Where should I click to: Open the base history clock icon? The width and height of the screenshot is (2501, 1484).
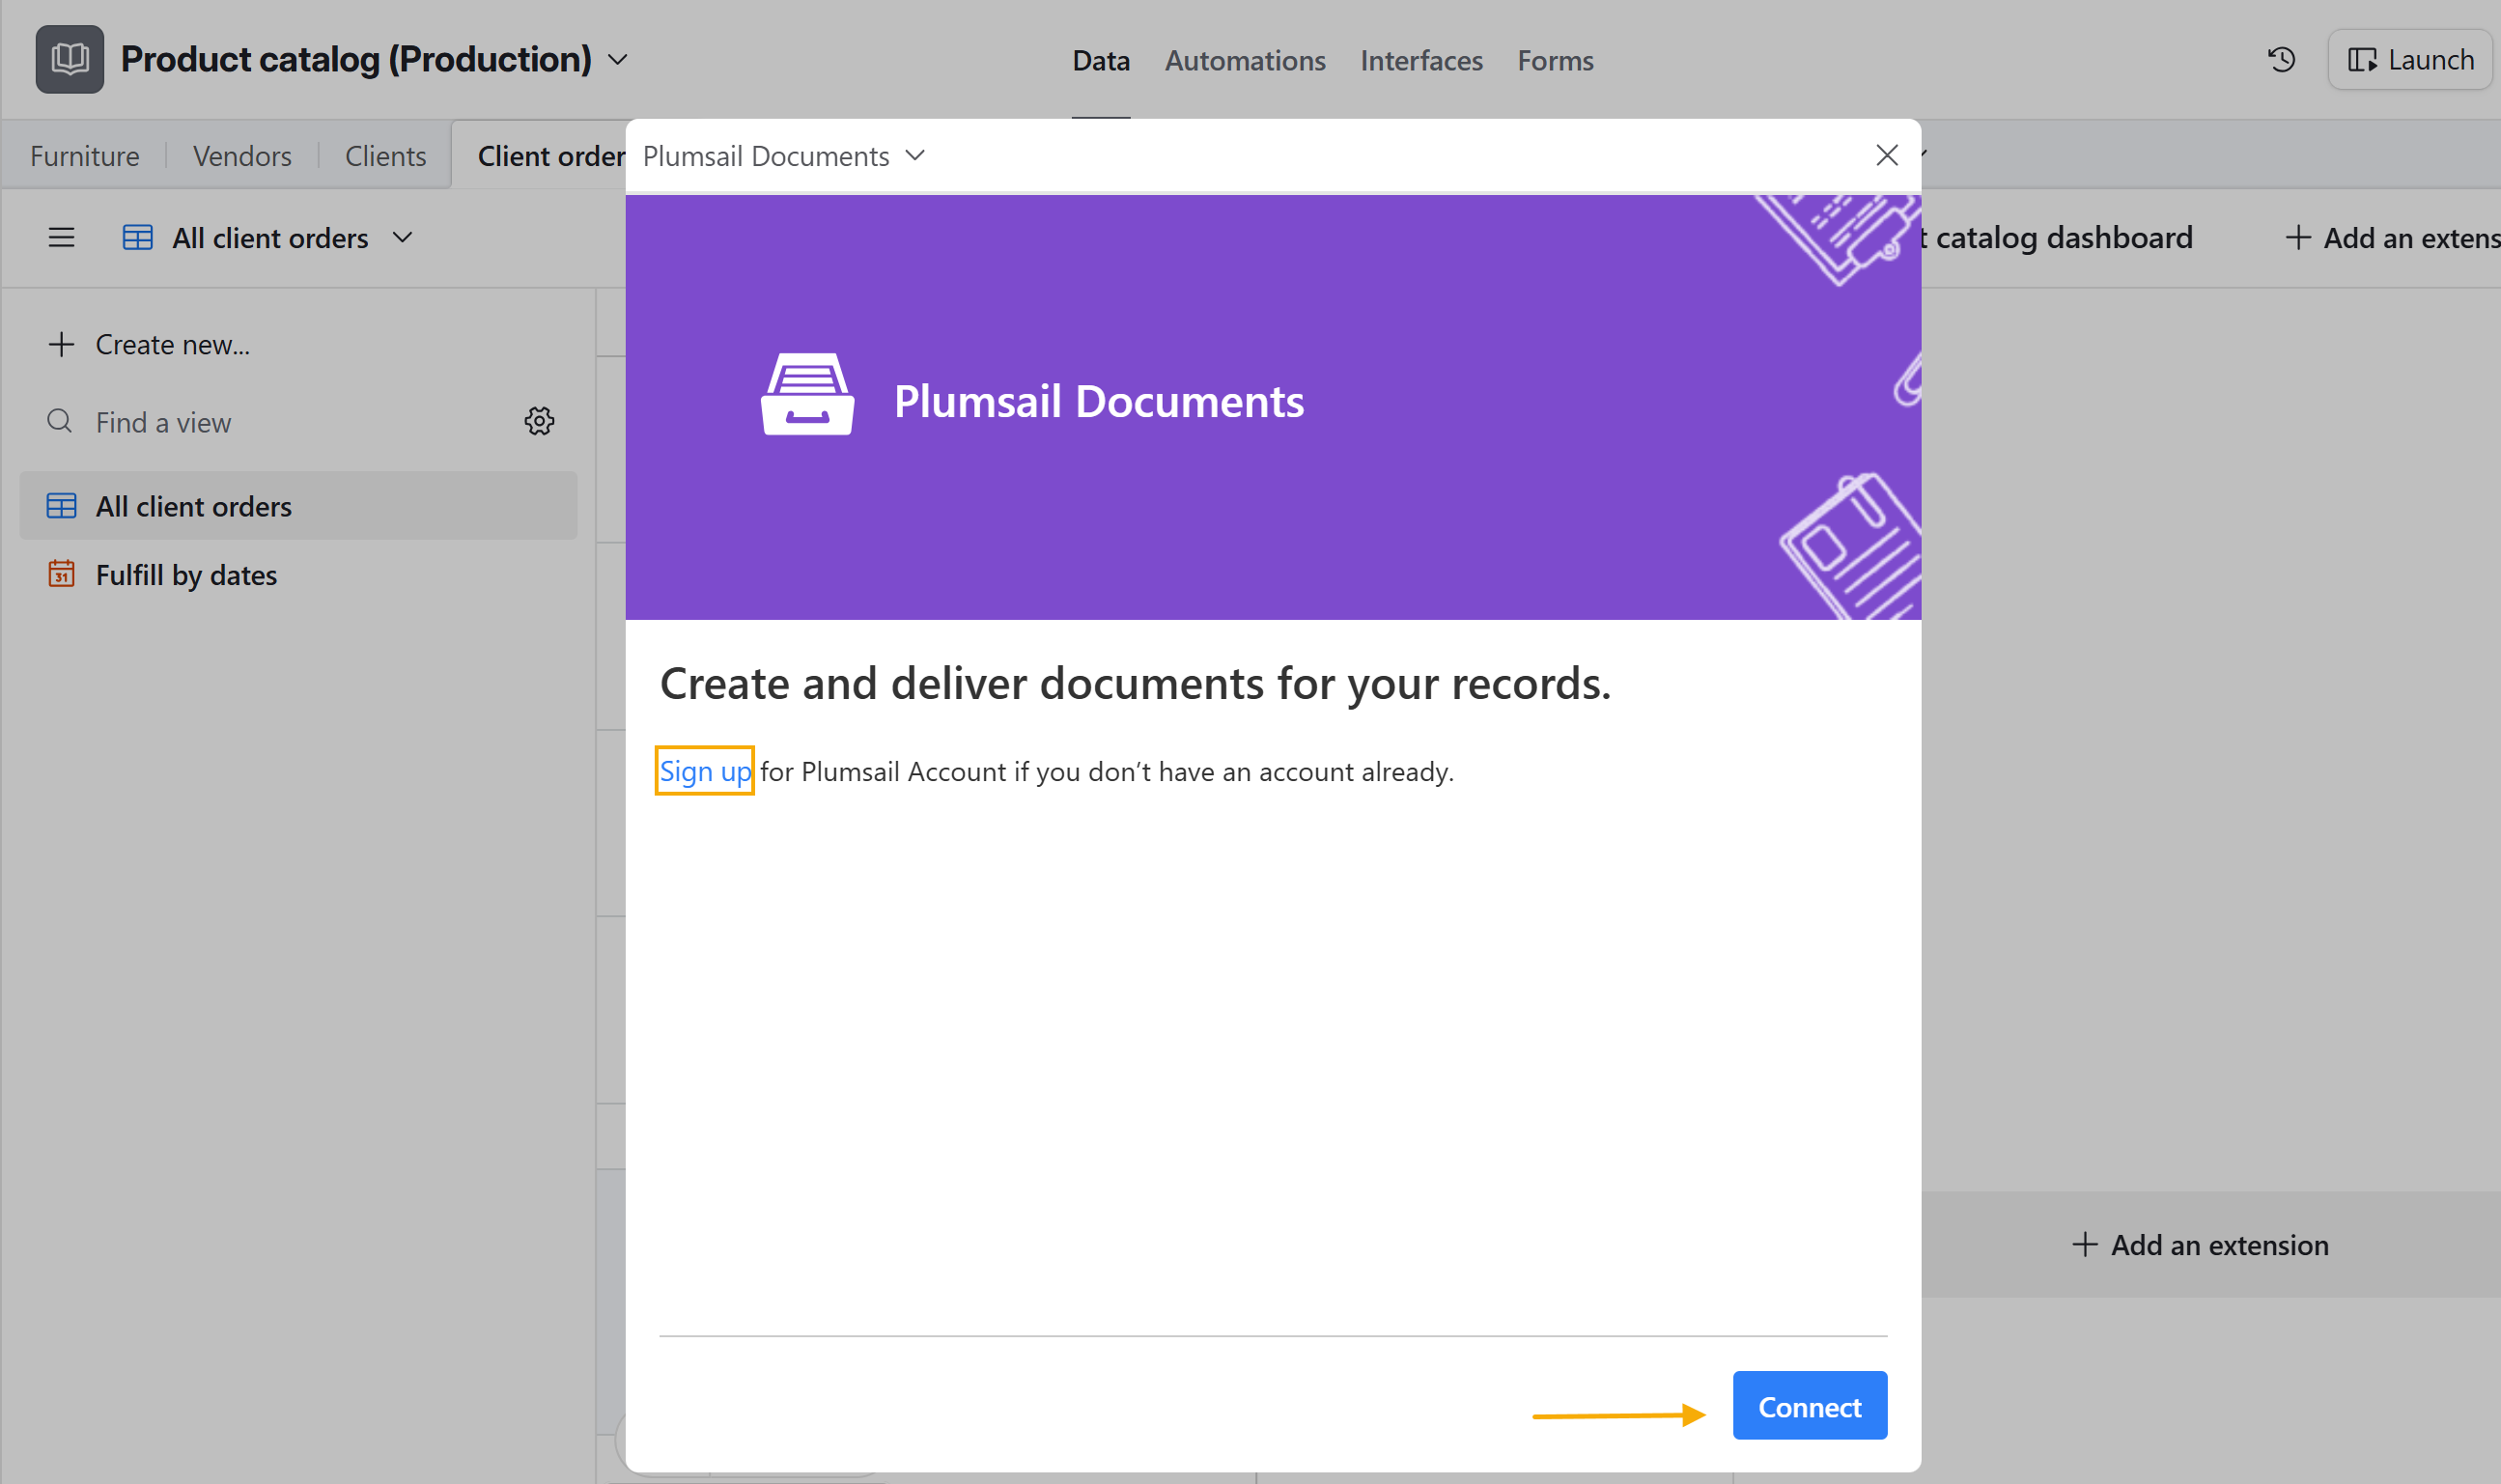click(x=2281, y=60)
